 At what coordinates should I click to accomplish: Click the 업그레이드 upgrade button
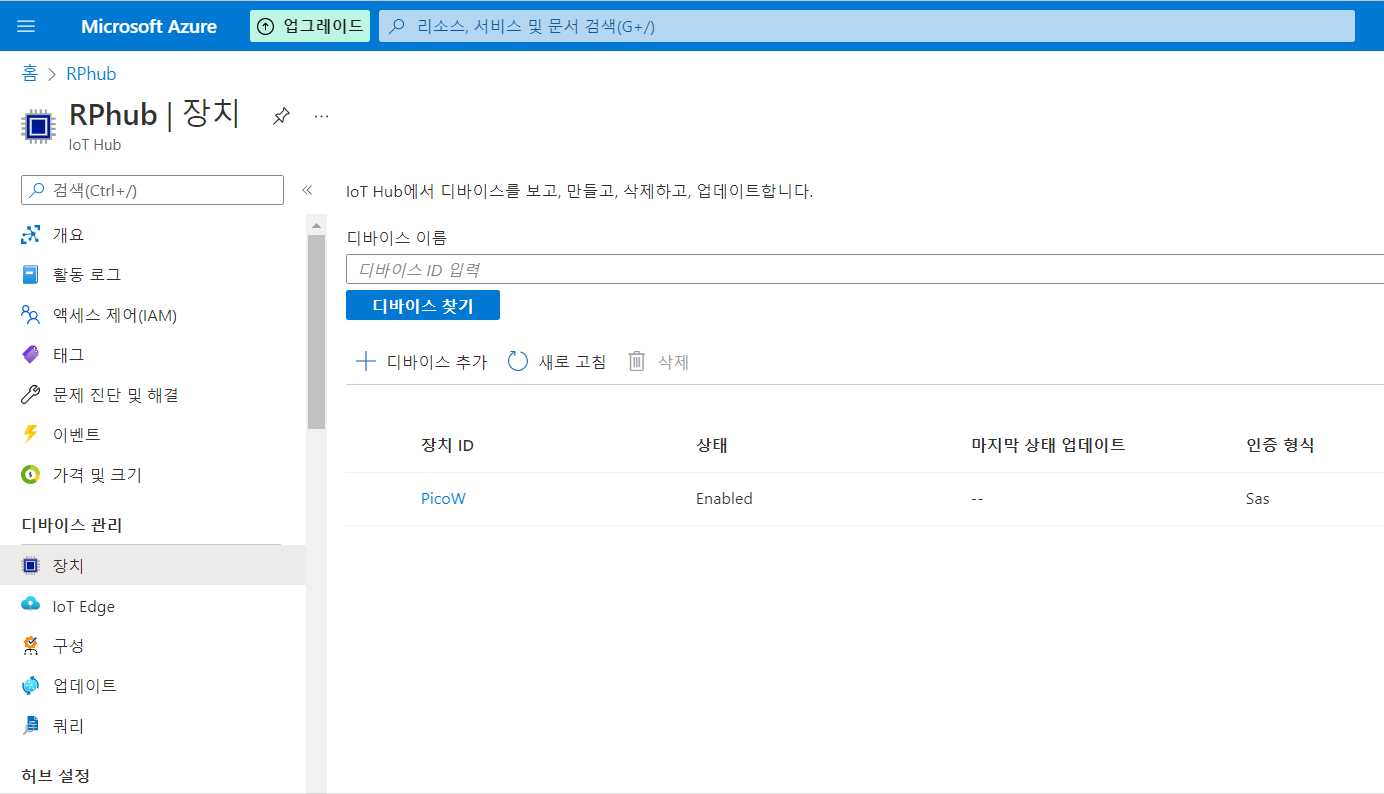(310, 26)
